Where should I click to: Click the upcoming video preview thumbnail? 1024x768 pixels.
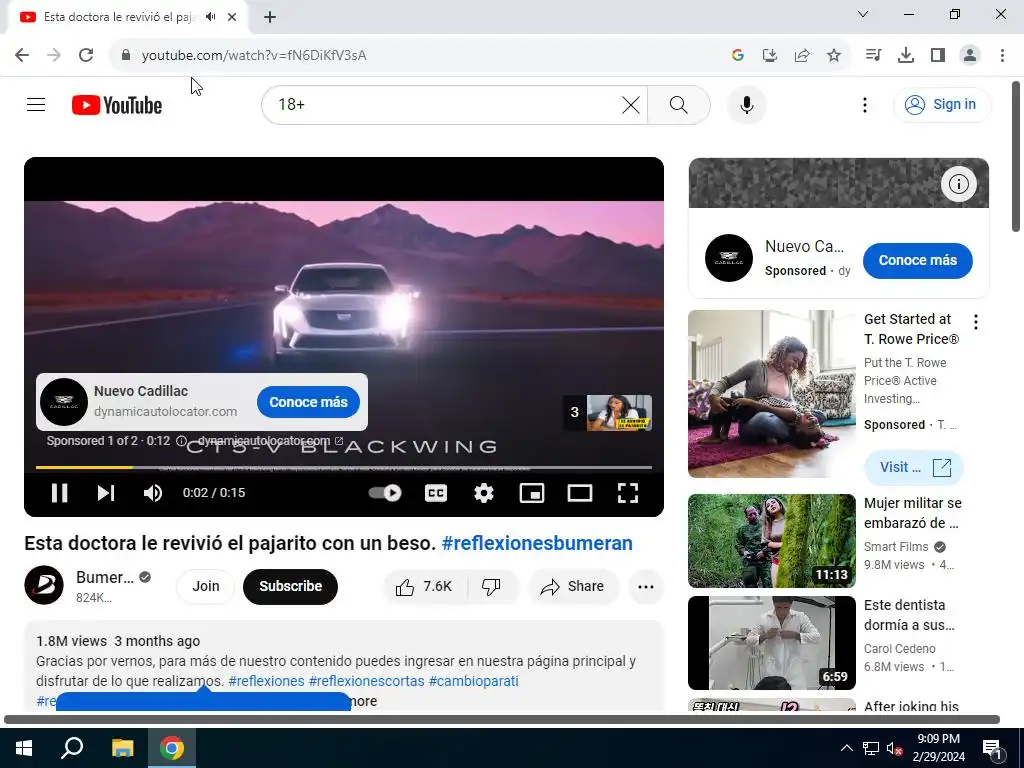619,412
